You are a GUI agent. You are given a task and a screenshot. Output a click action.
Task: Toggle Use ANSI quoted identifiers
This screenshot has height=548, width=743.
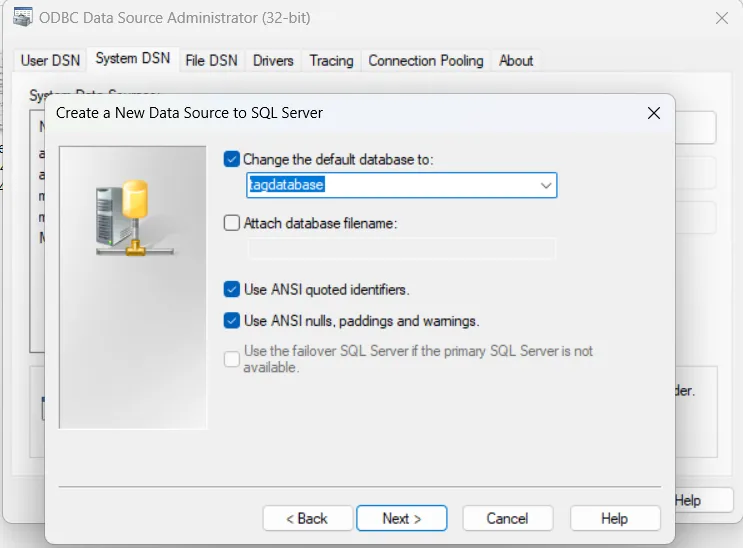[233, 290]
